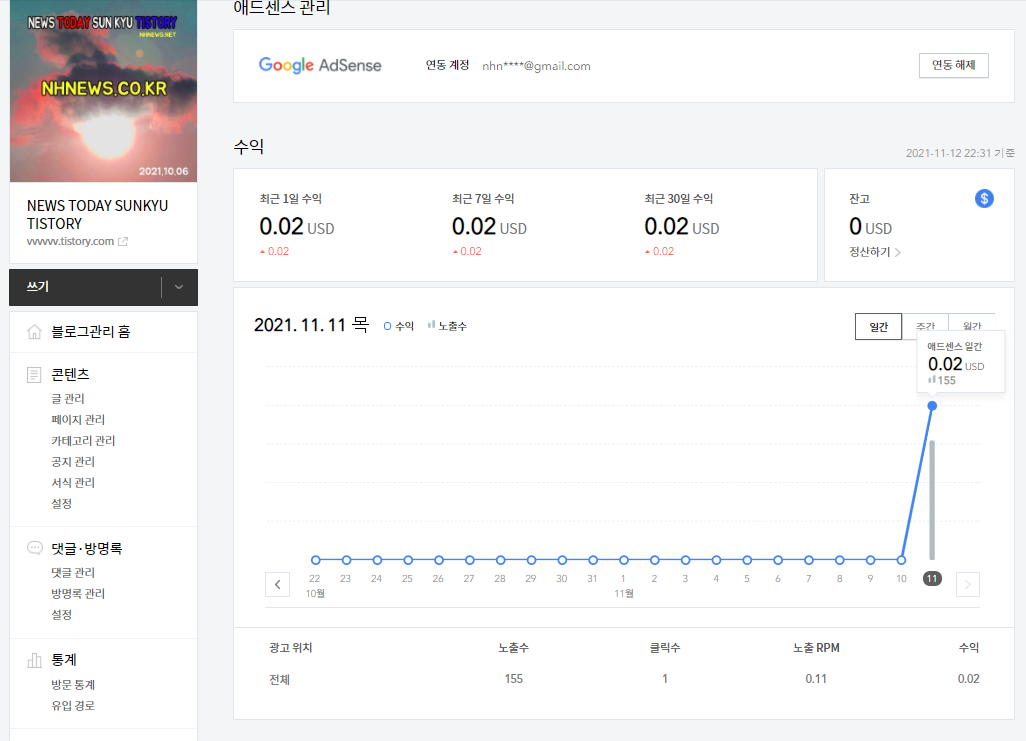Click the 최근 30일 수익 value
The height and width of the screenshot is (741, 1026).
(681, 227)
